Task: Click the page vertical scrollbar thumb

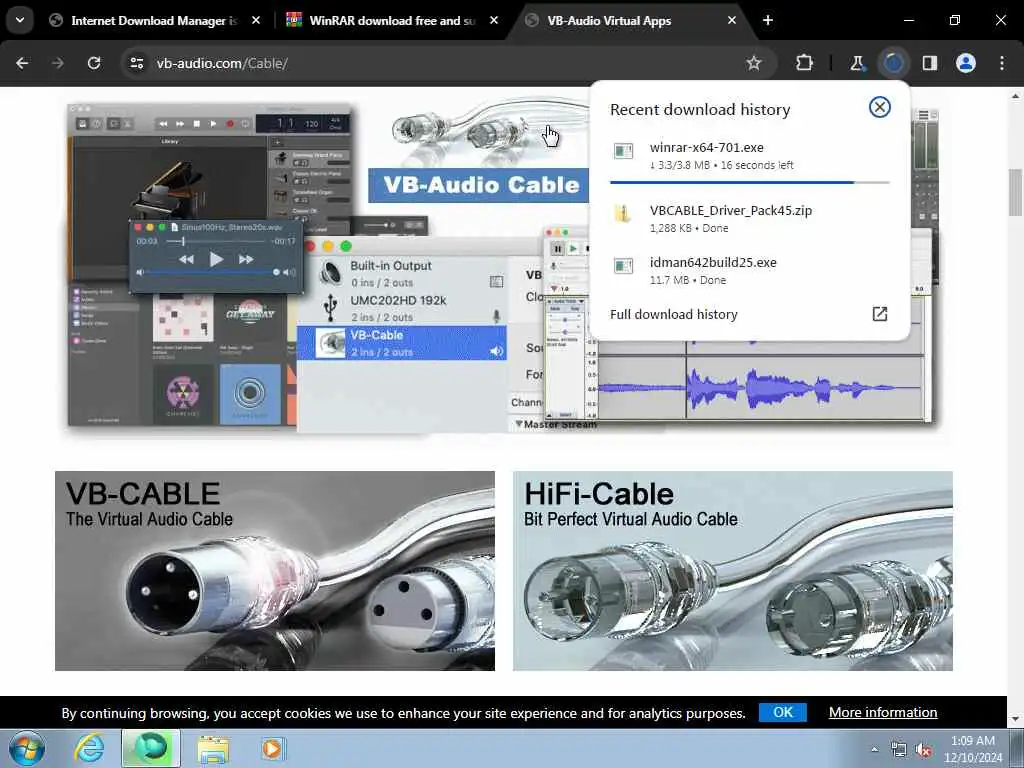Action: click(1015, 192)
